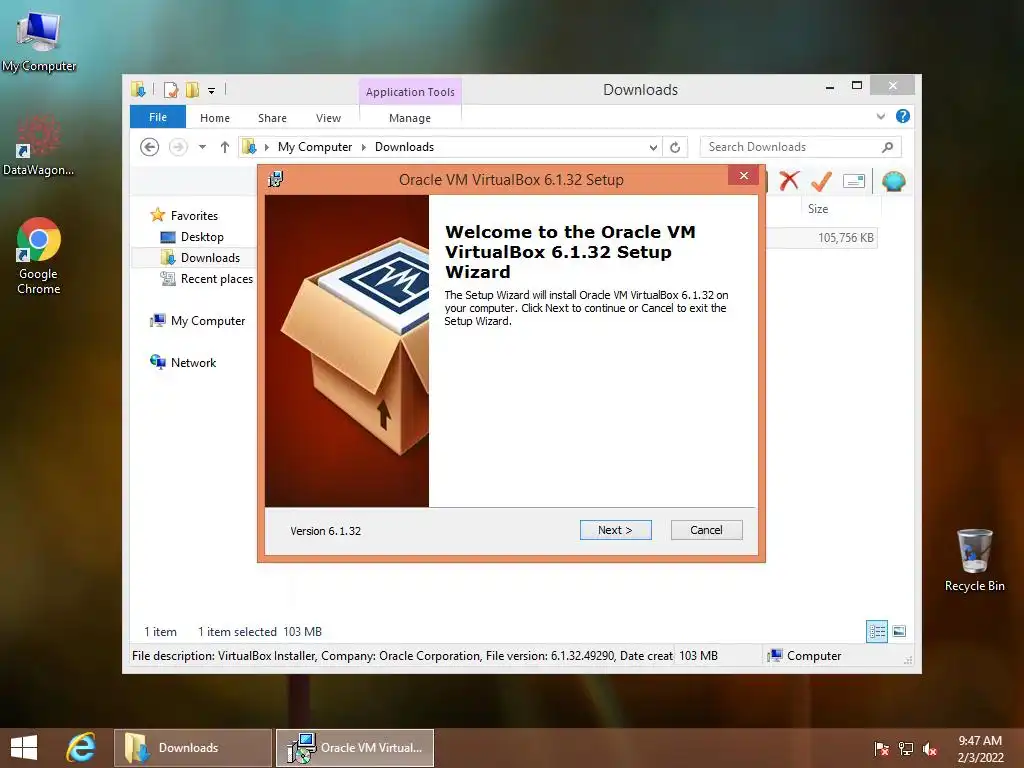Viewport: 1024px width, 768px height.
Task: Click the network tray icon
Action: (906, 748)
